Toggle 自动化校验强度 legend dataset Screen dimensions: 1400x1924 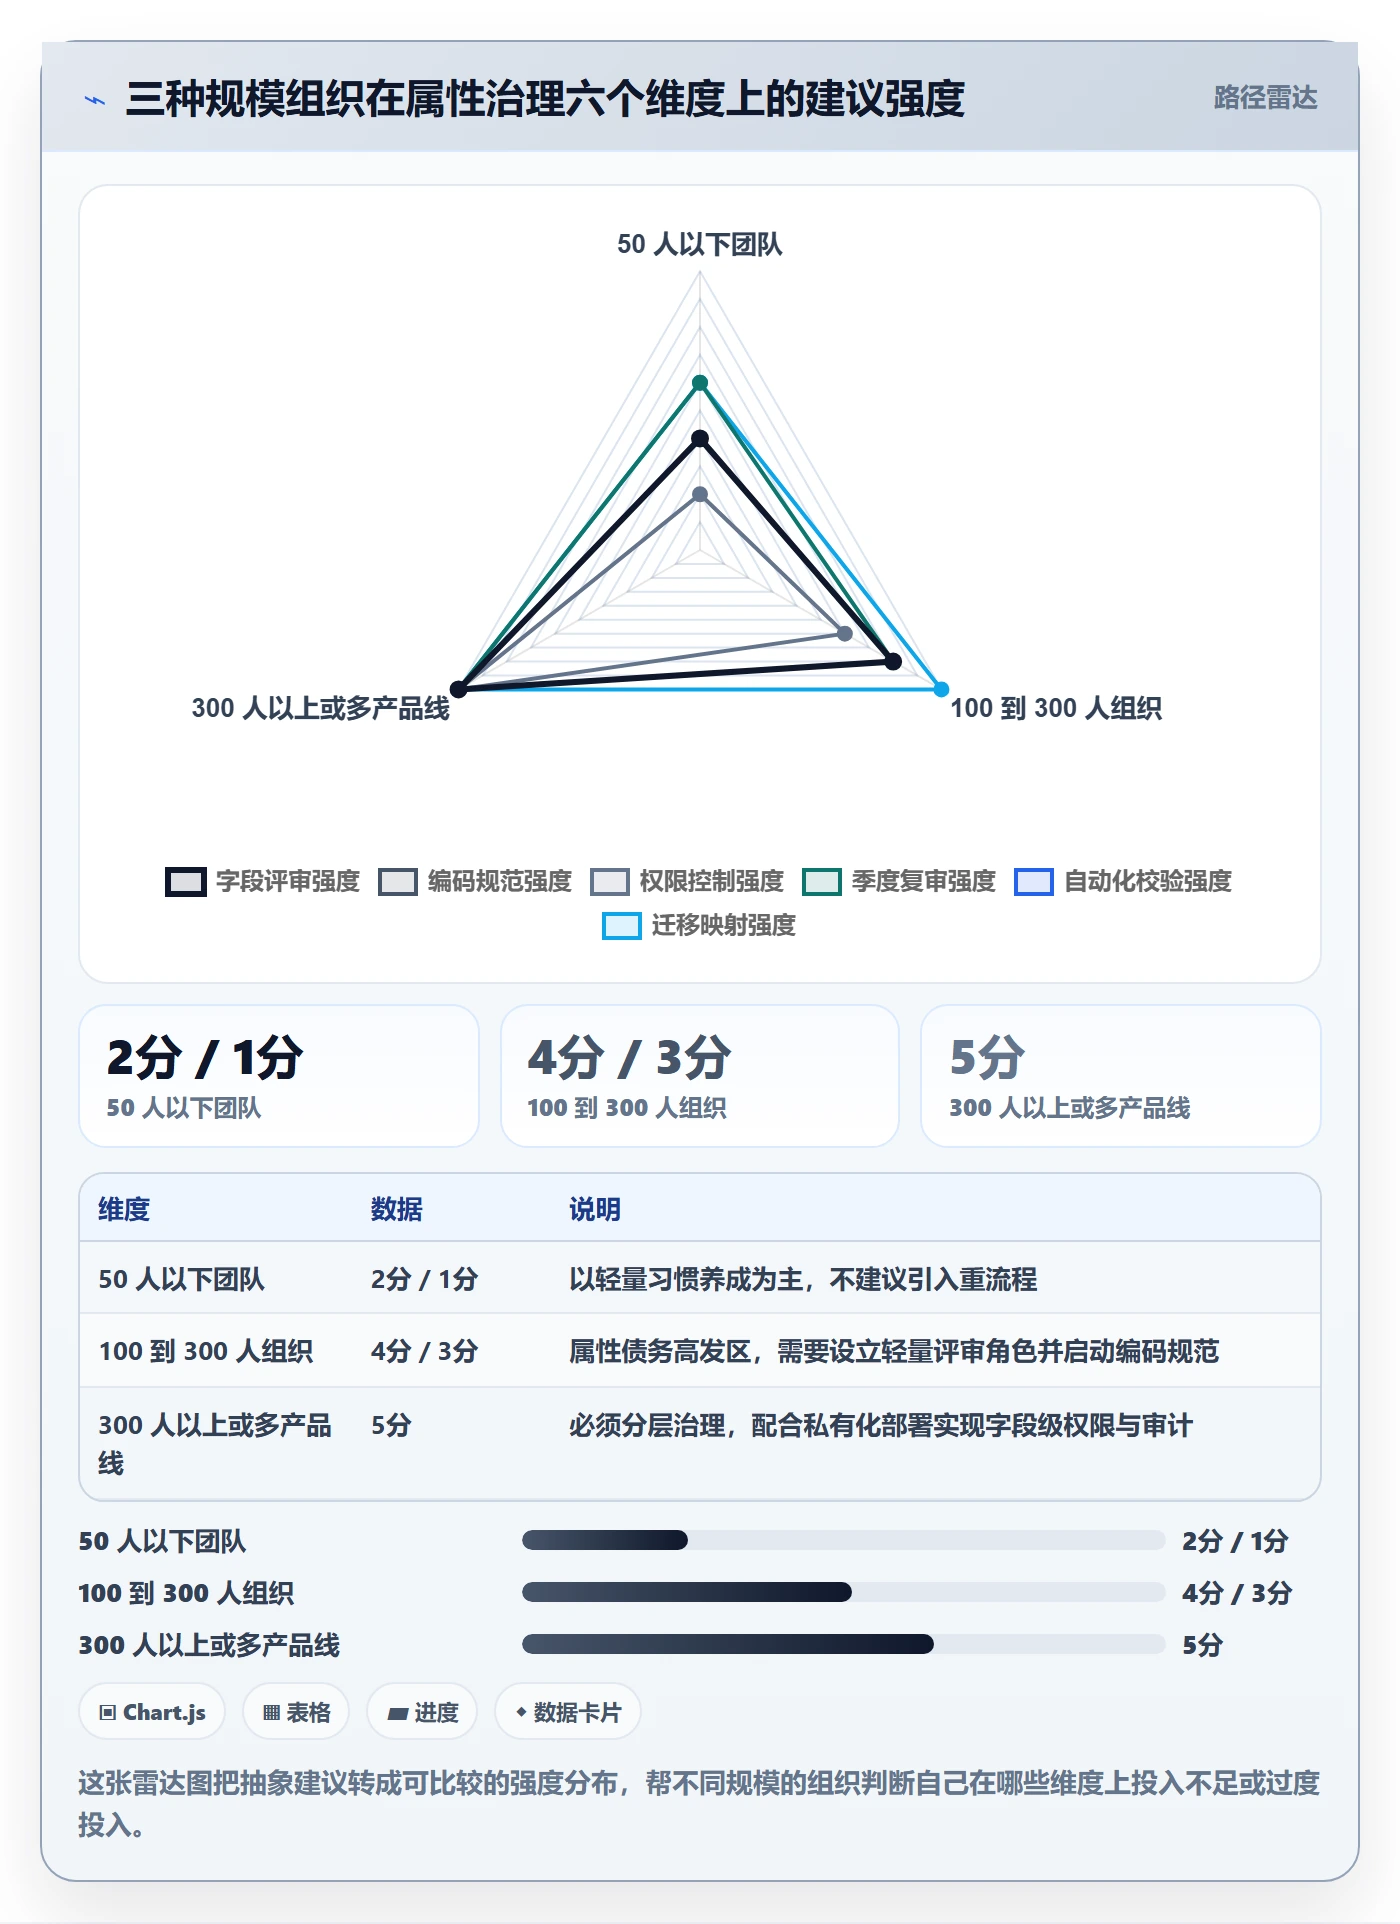1123,881
